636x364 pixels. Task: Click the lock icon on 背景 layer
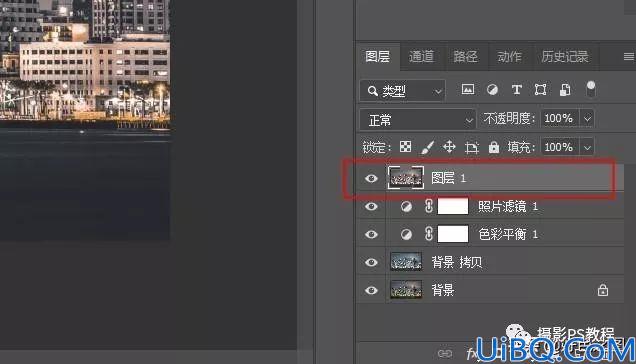[x=603, y=290]
